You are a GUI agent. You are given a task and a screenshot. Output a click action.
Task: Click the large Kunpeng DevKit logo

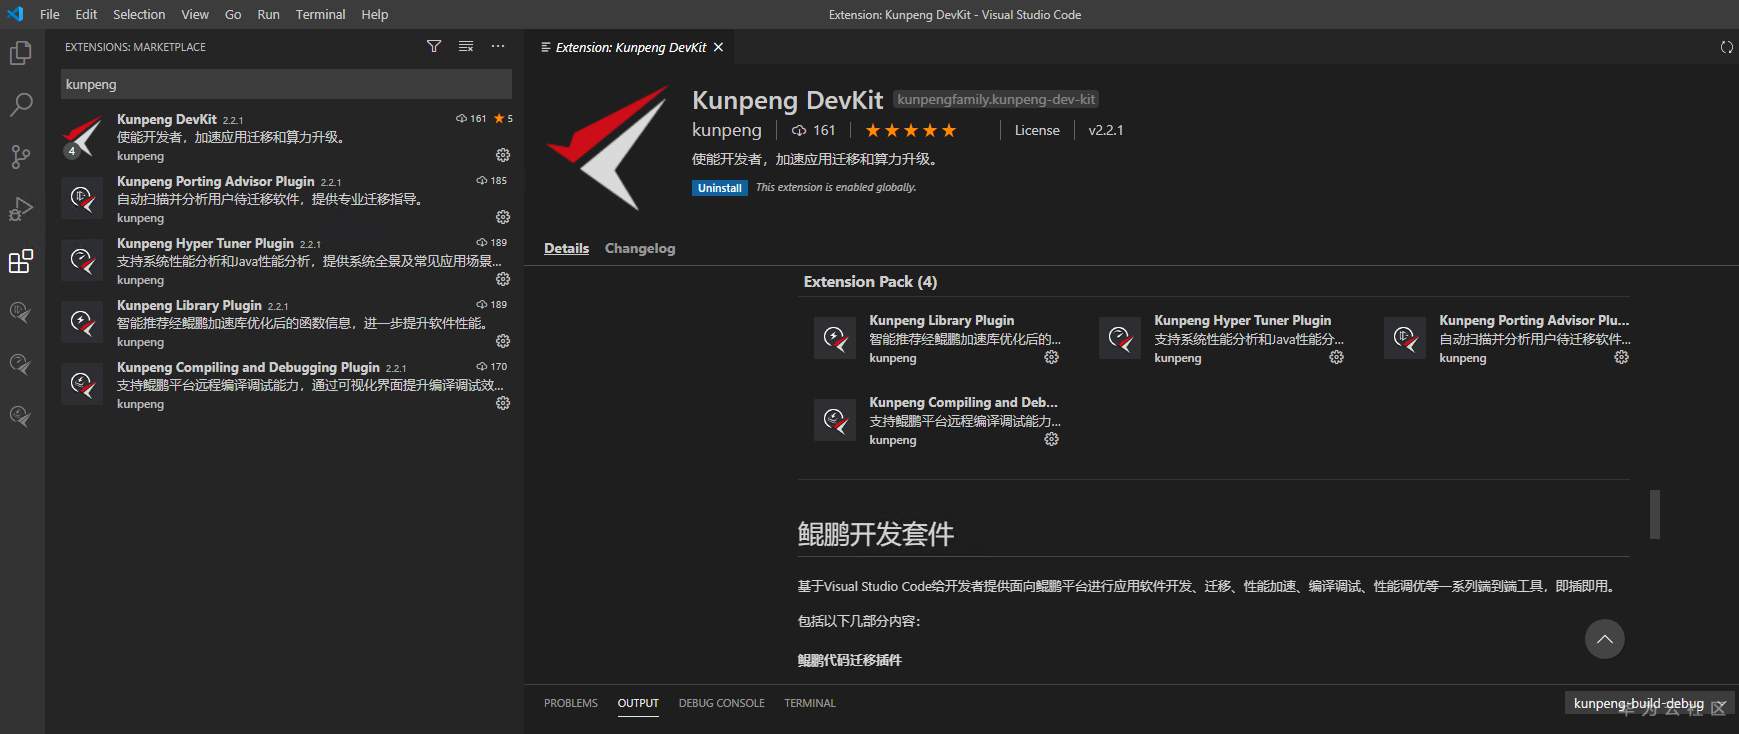coord(608,147)
